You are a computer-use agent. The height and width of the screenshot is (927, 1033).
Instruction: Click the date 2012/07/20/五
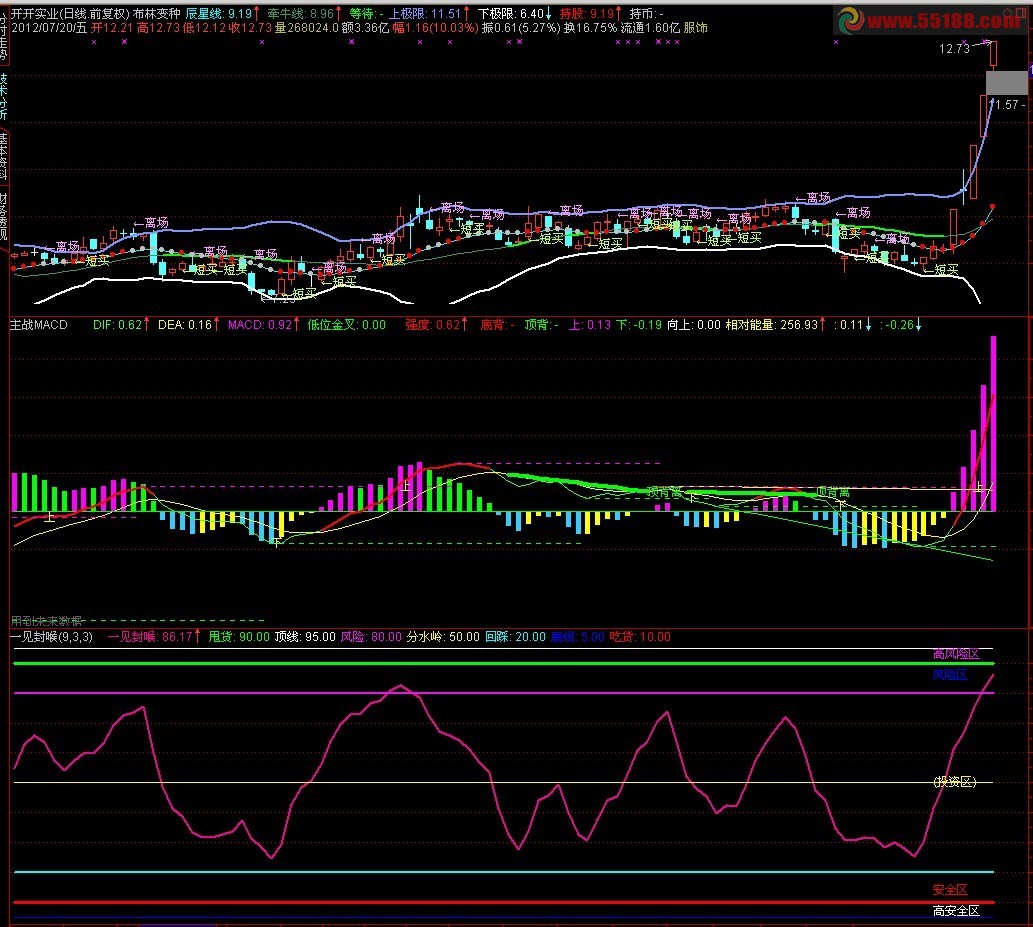coord(49,28)
